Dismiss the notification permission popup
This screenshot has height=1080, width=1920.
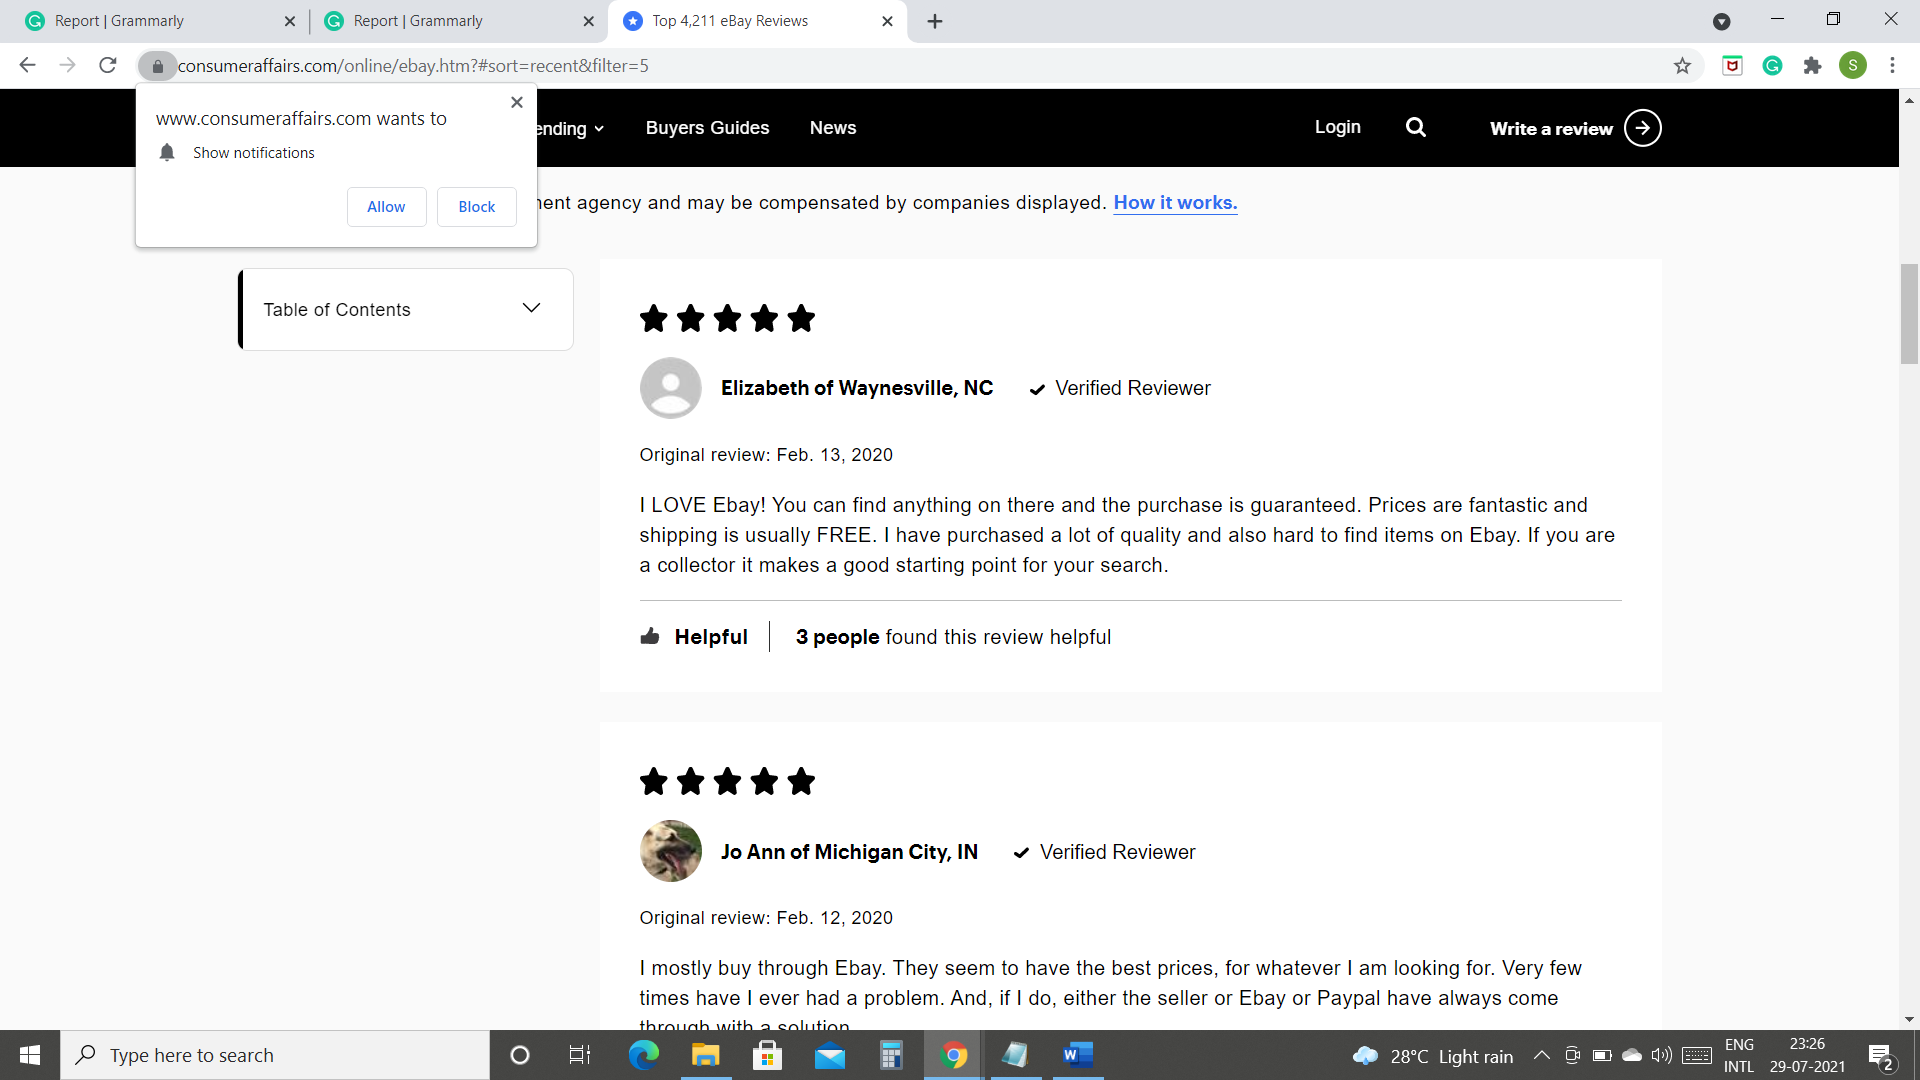tap(517, 102)
